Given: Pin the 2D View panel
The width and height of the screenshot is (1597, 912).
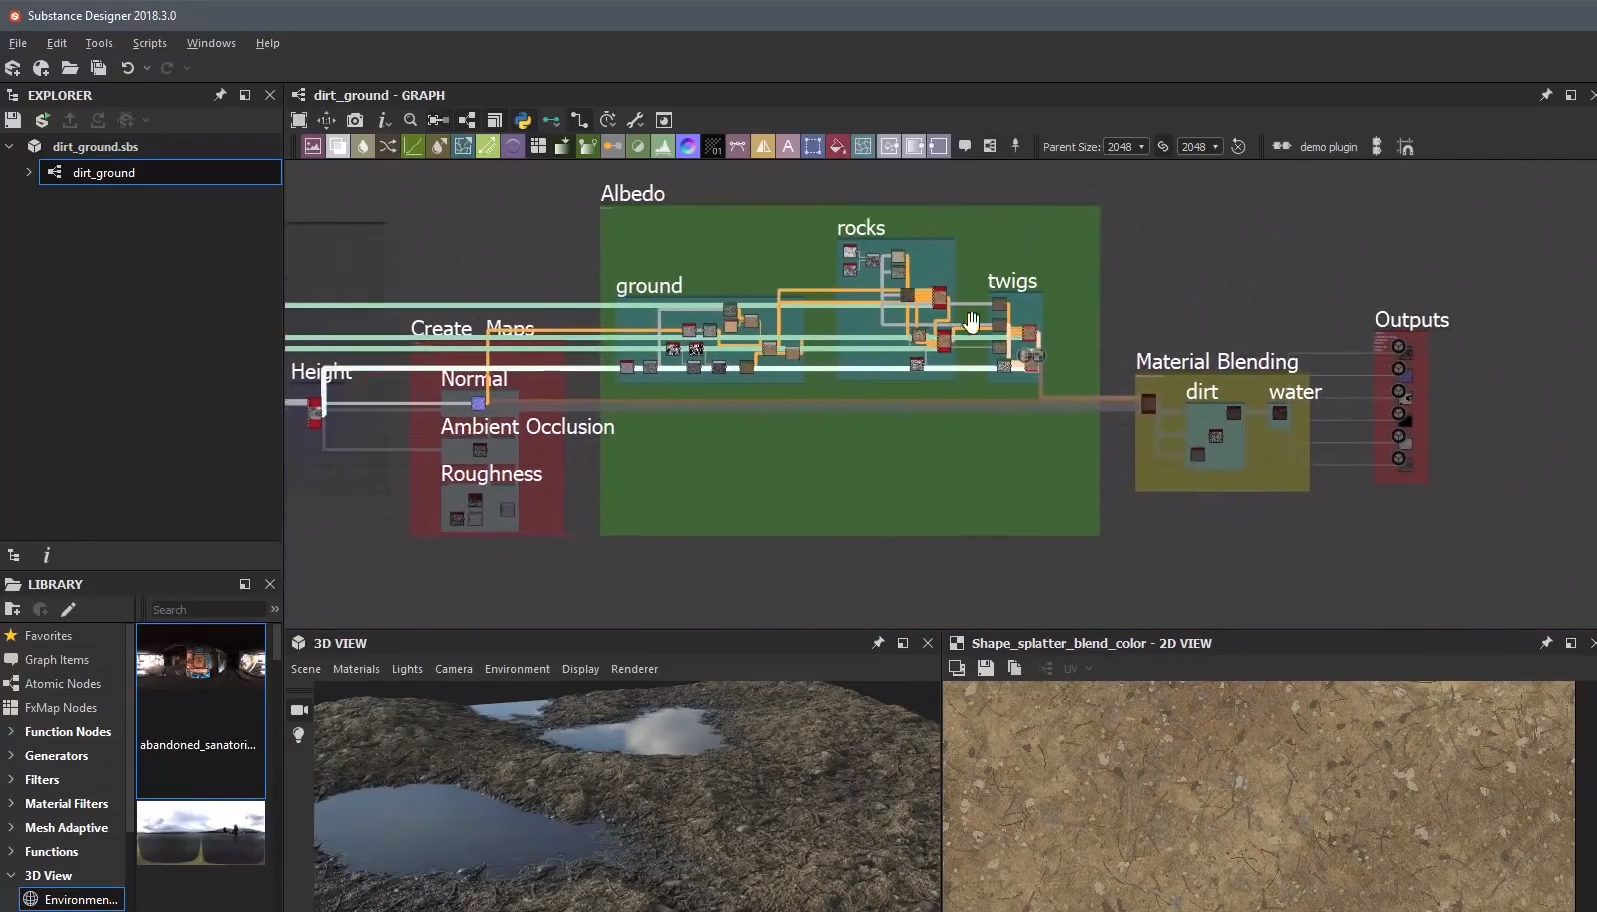Looking at the screenshot, I should point(1546,643).
